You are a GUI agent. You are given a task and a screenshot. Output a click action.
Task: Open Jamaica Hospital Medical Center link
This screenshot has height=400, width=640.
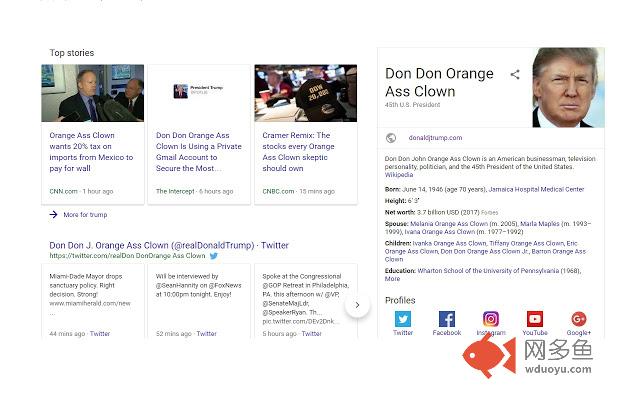click(536, 189)
